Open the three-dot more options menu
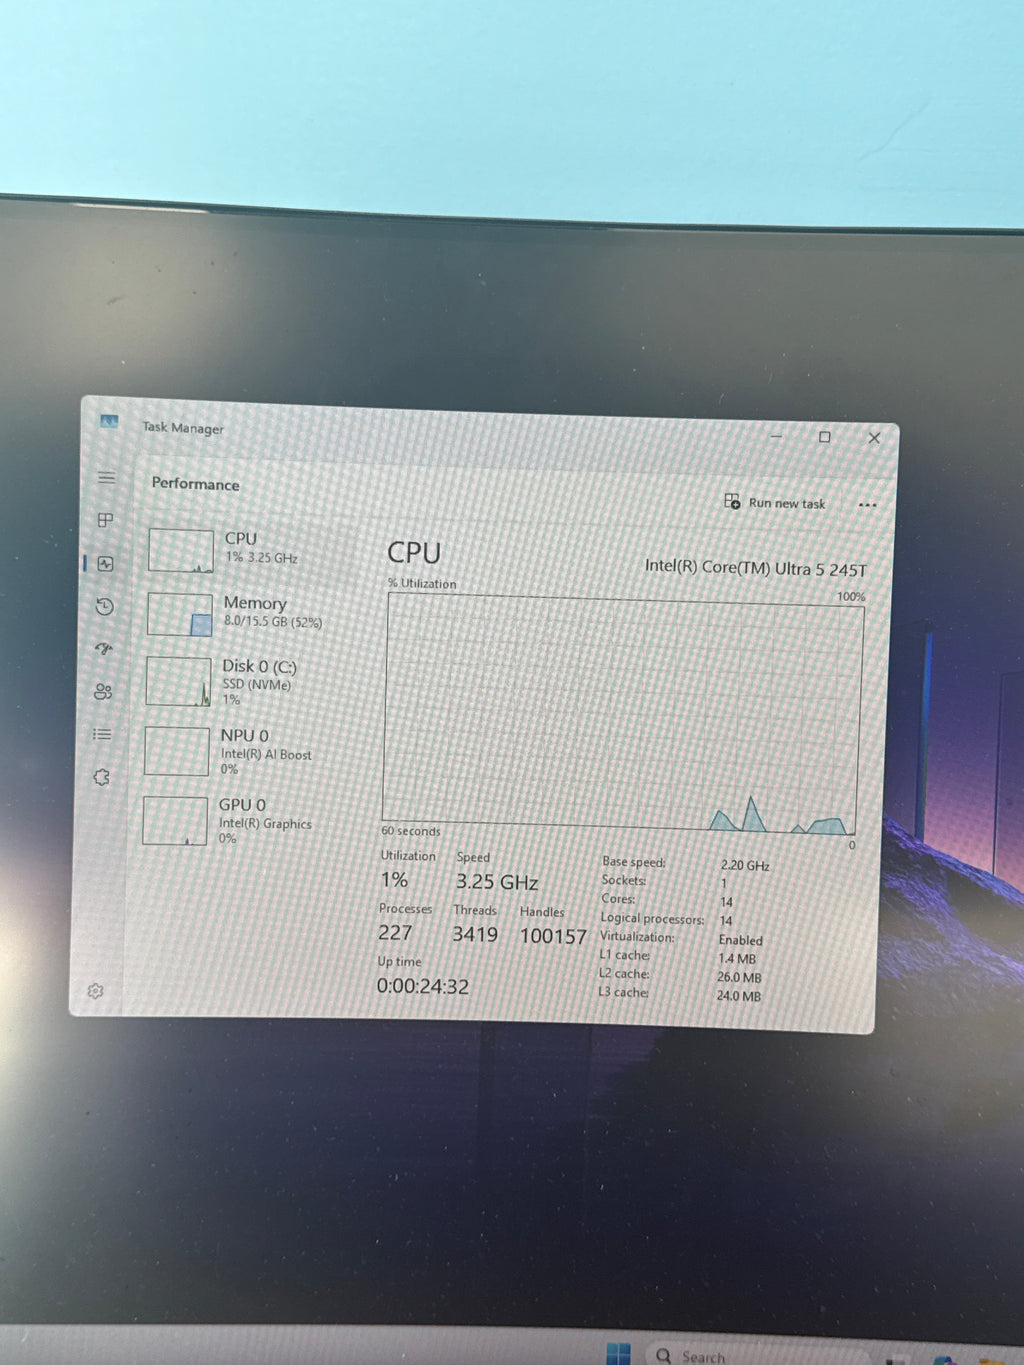 tap(867, 505)
